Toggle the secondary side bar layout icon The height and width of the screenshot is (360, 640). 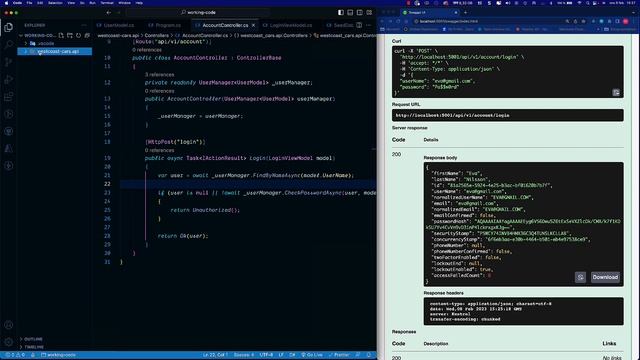click(x=360, y=13)
